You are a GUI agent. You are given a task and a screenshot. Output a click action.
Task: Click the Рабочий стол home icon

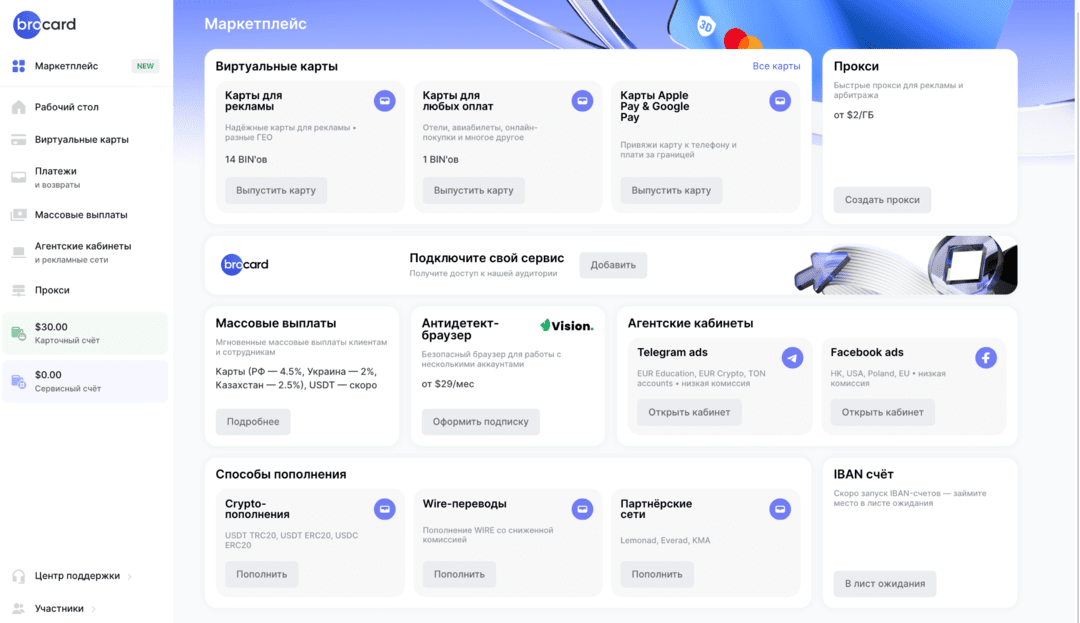[19, 107]
